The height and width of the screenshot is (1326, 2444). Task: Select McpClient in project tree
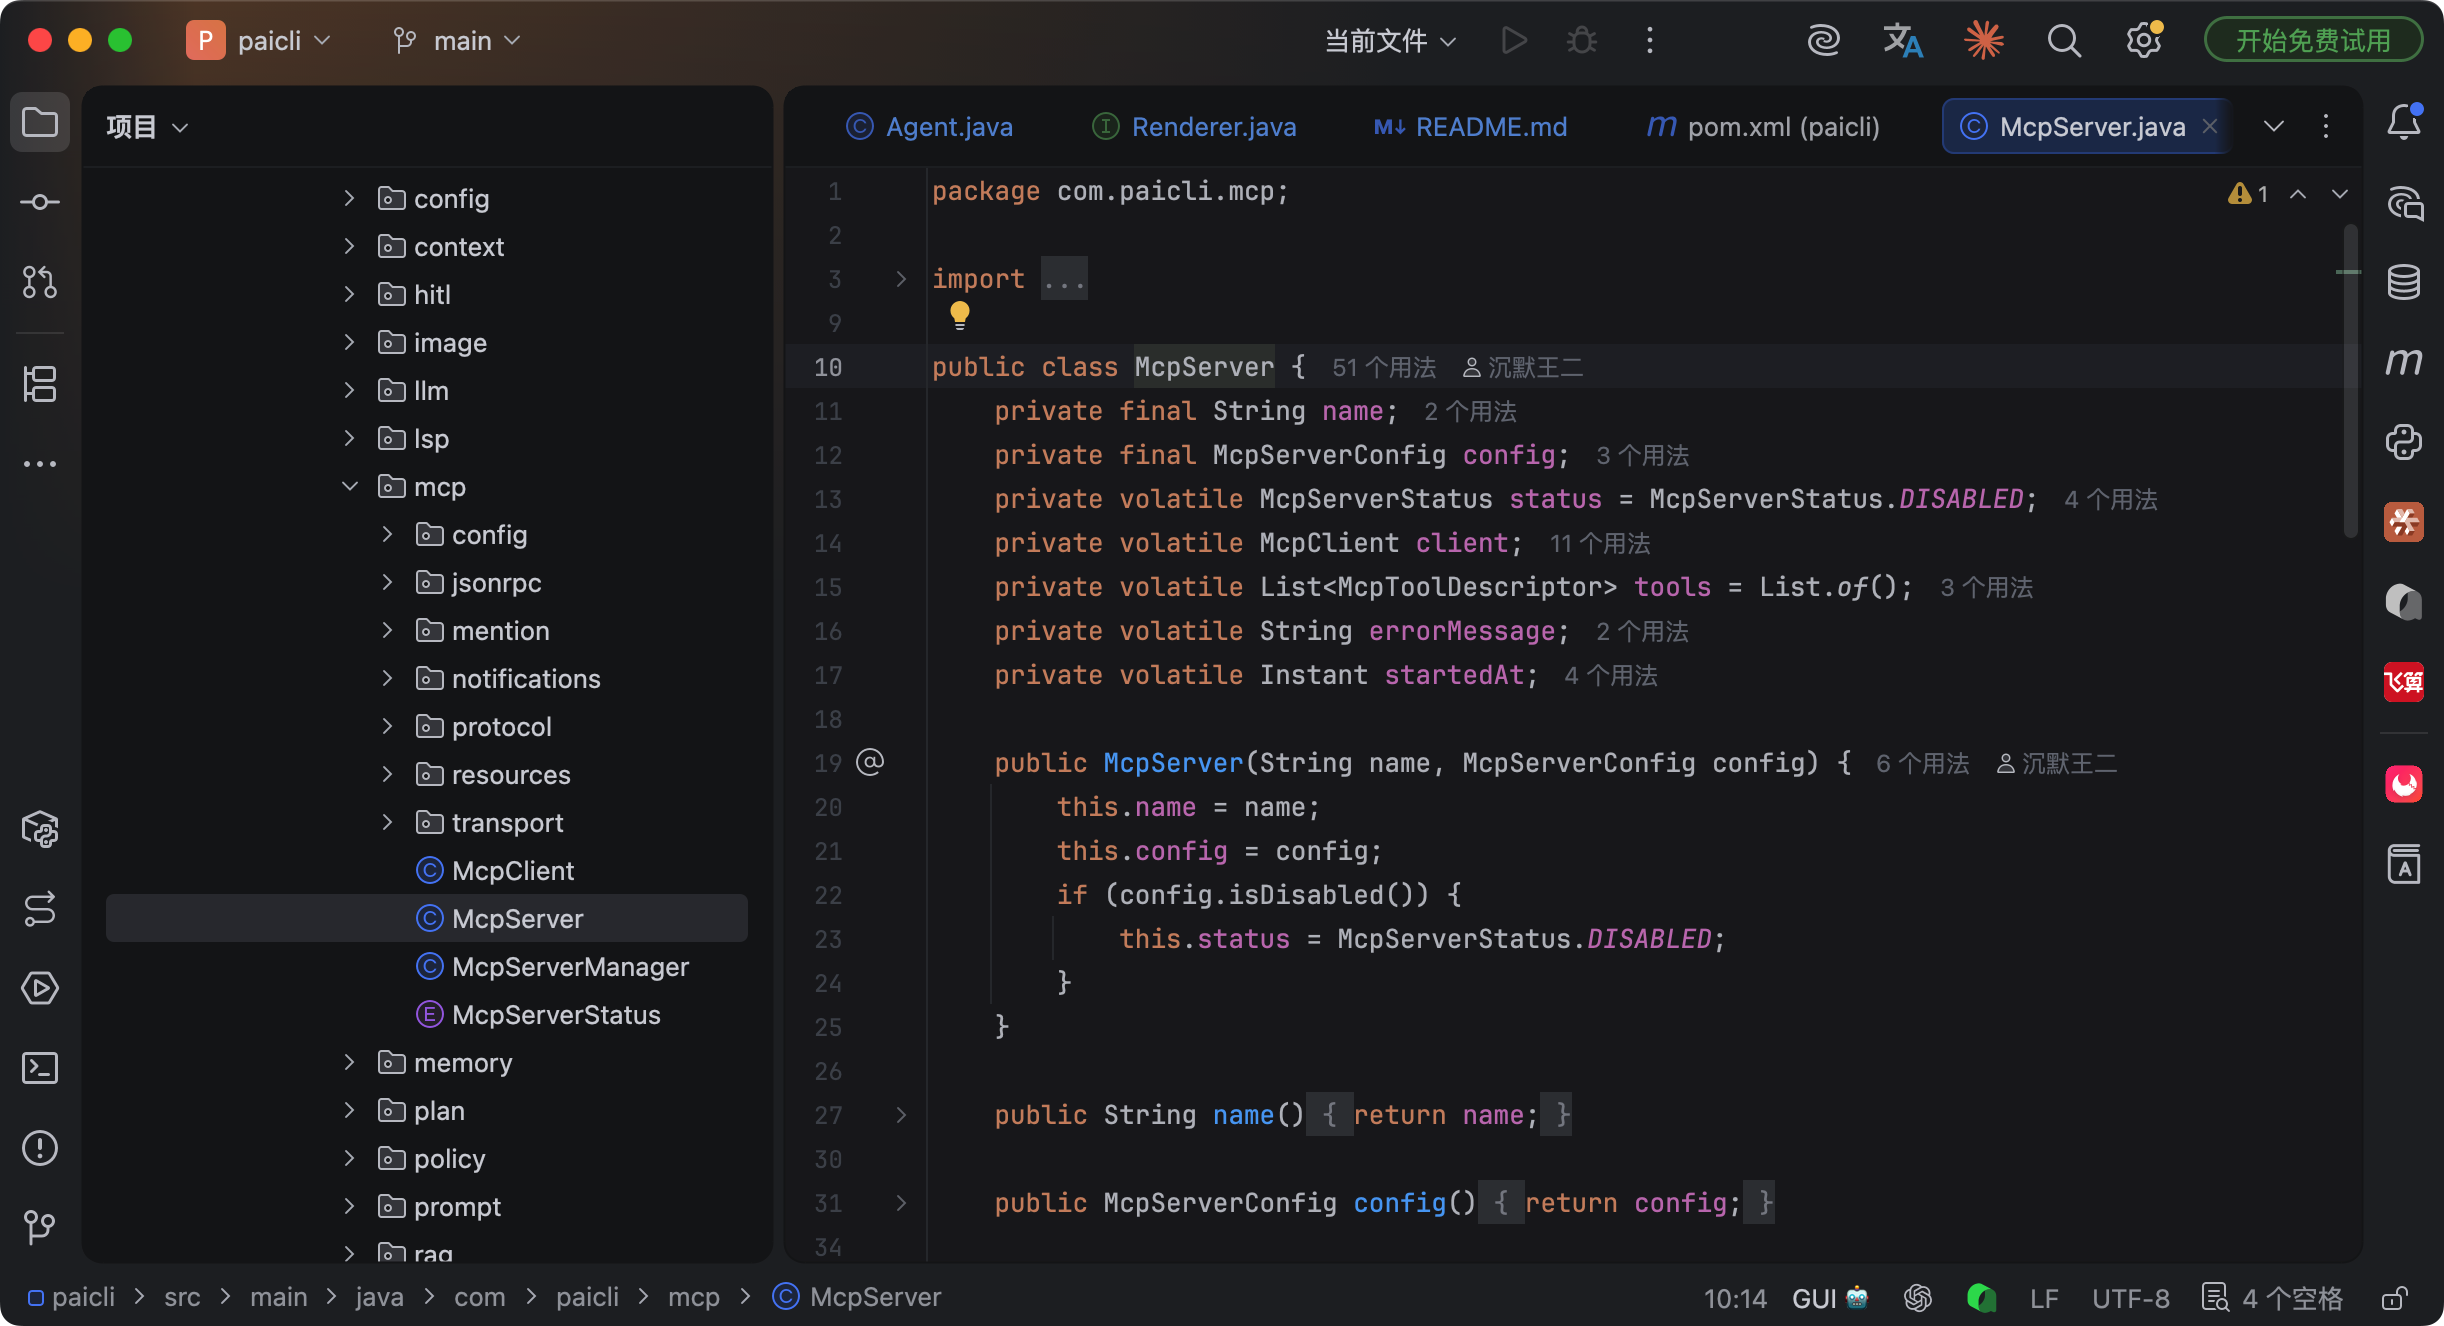[x=495, y=871]
